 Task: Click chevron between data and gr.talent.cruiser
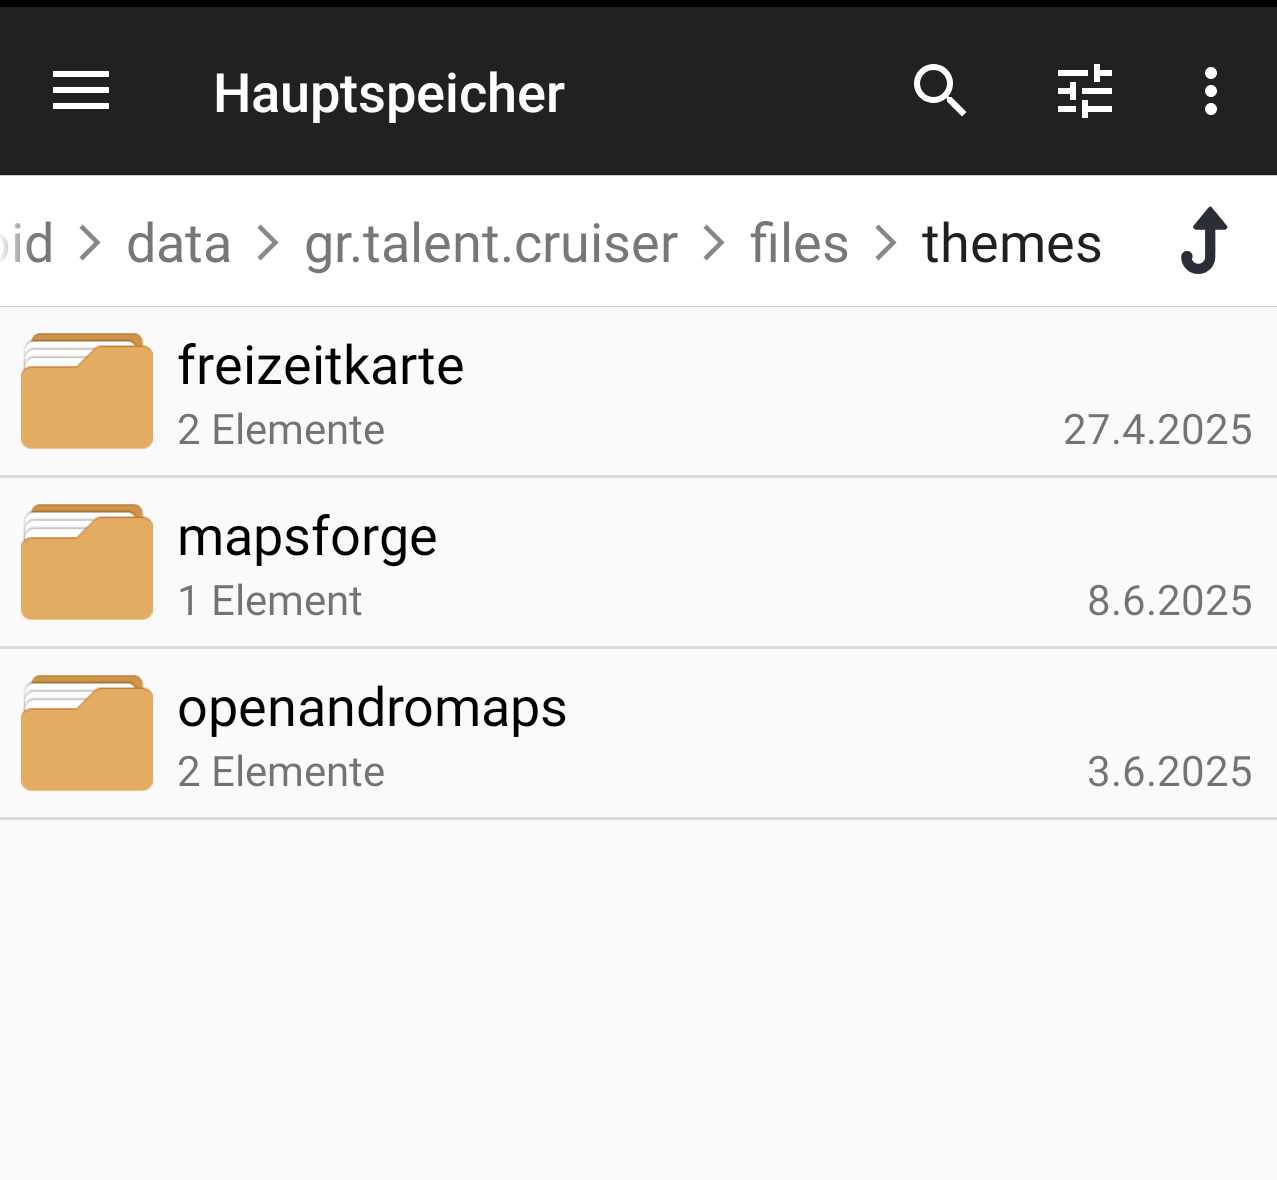(x=267, y=243)
